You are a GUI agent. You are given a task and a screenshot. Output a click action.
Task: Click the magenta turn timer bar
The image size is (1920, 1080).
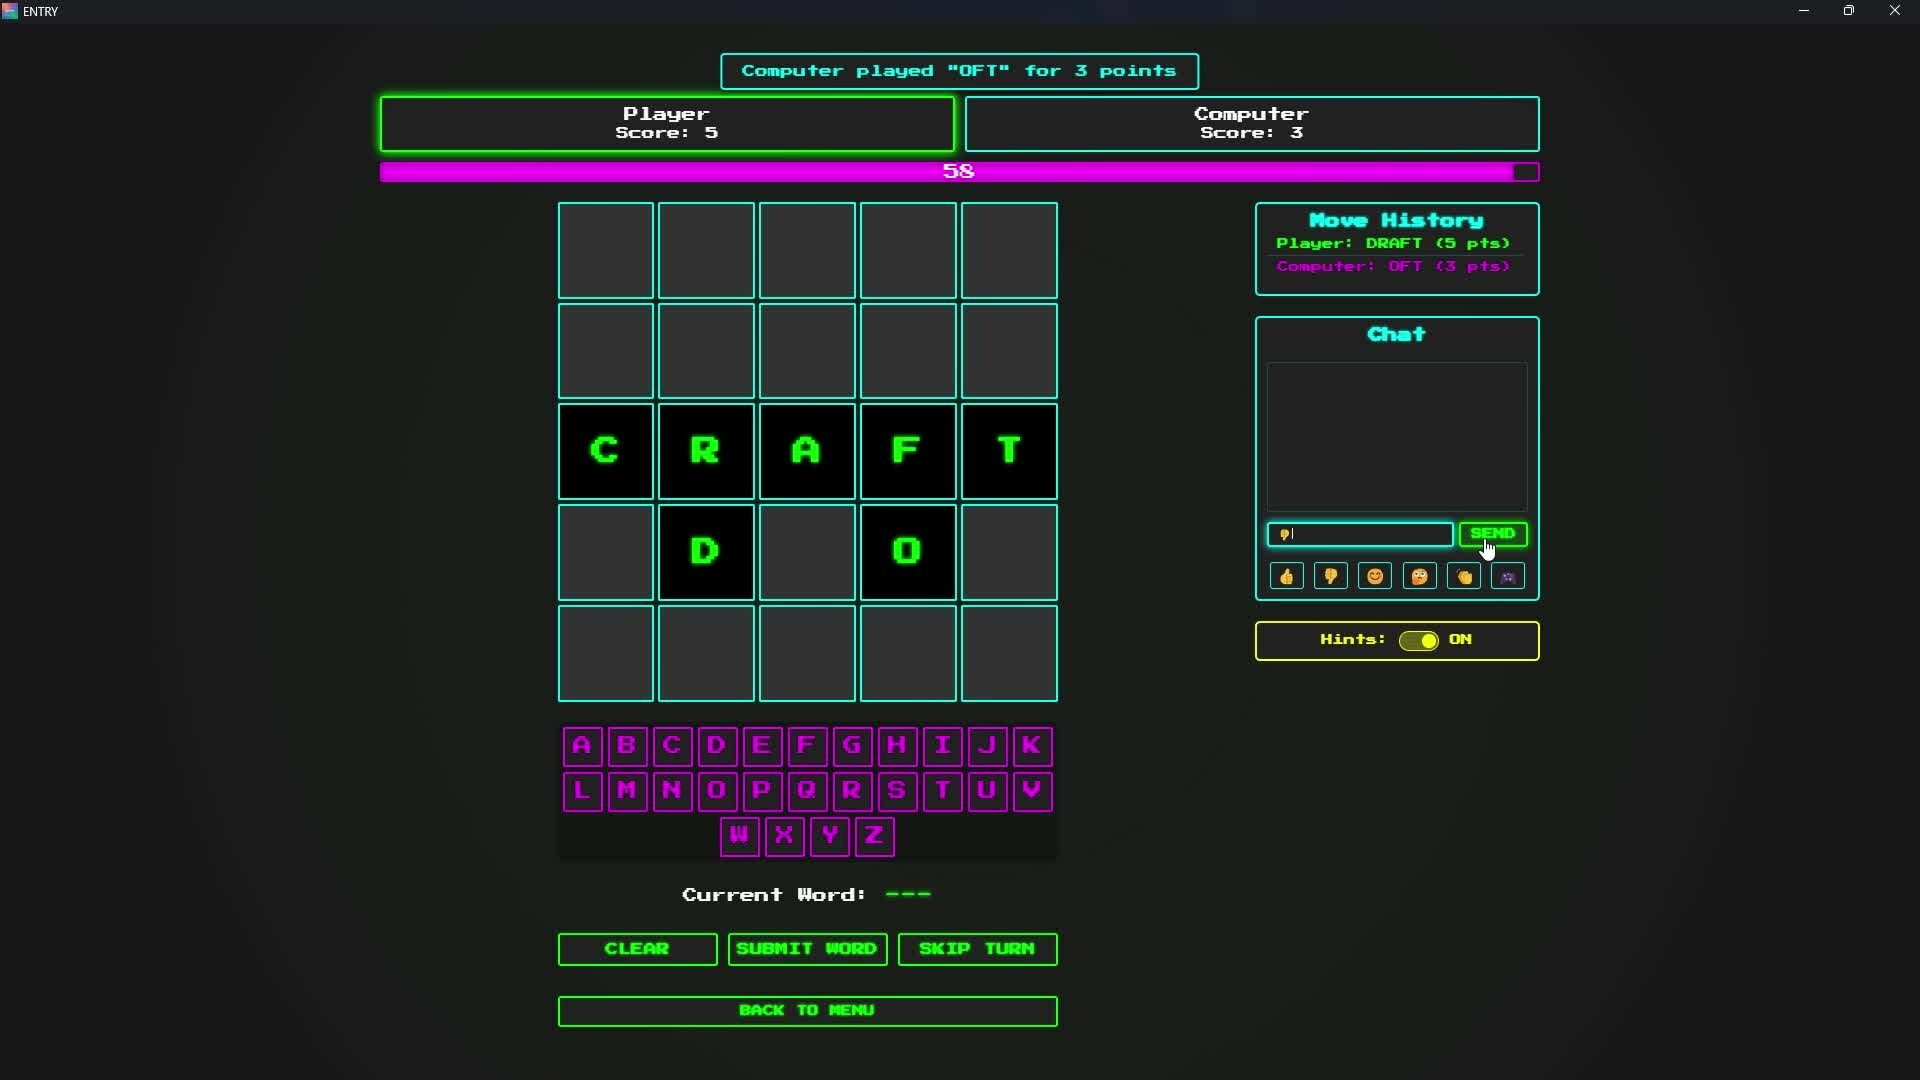[x=958, y=172]
